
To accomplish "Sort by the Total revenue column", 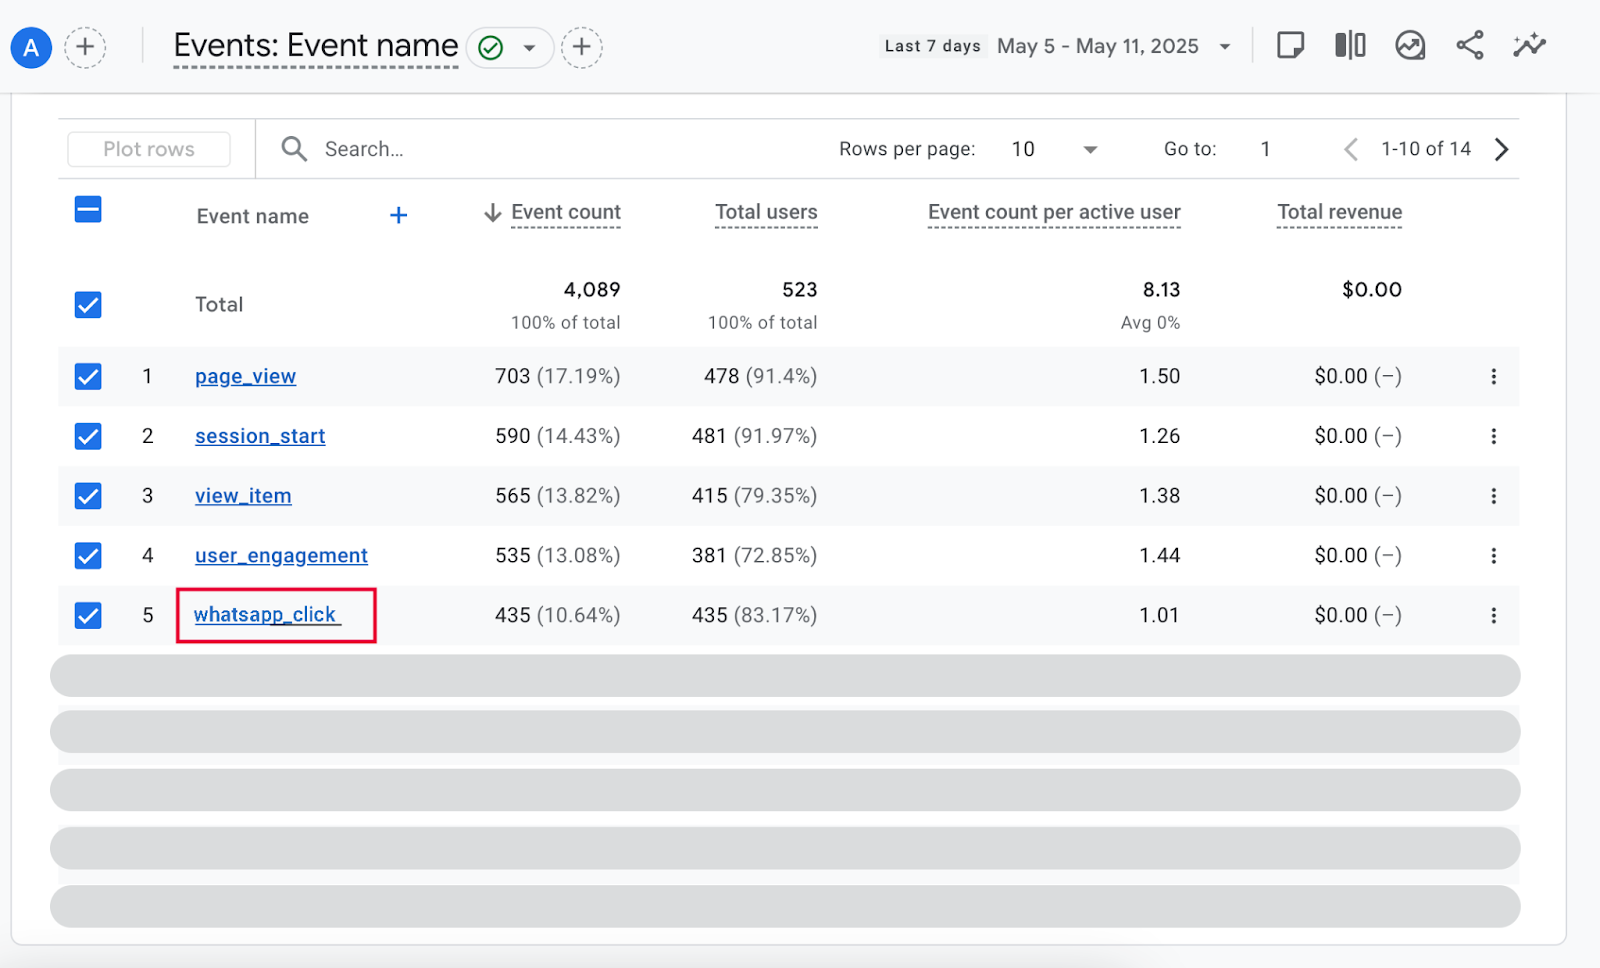I will click(x=1339, y=212).
